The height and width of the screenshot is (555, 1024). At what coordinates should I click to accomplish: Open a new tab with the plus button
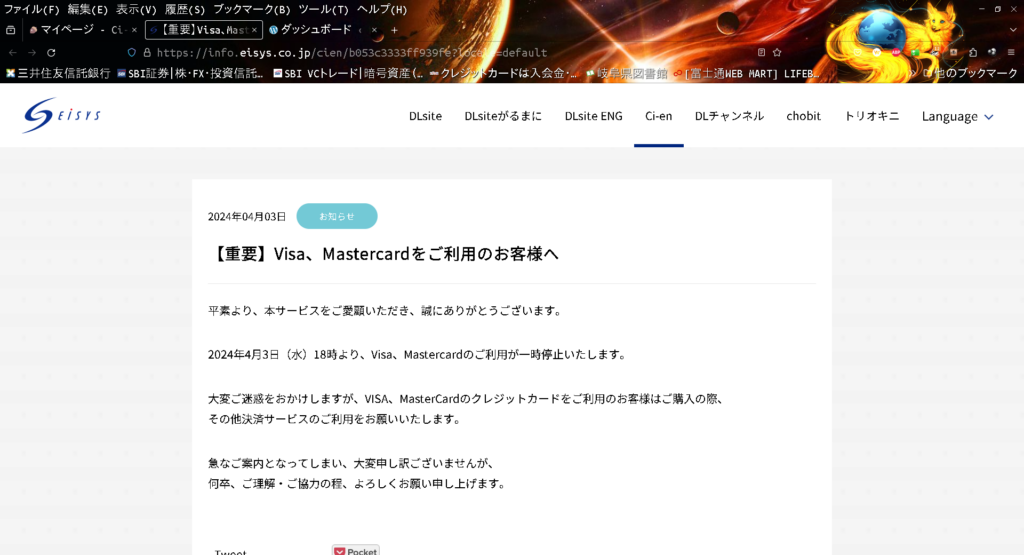[394, 30]
